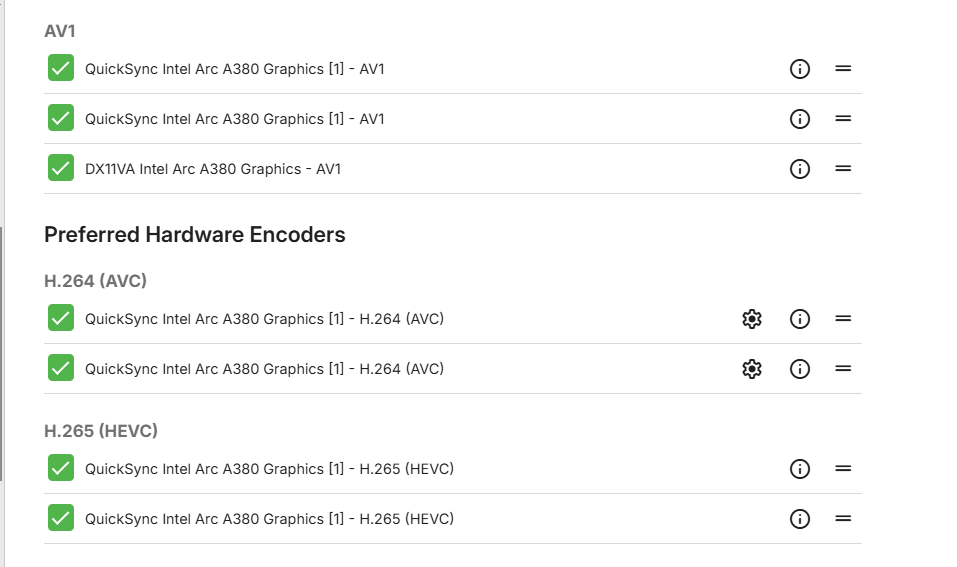Click drag handle of second H.264 encoder
Viewport: 957px width, 567px height.
pos(843,369)
